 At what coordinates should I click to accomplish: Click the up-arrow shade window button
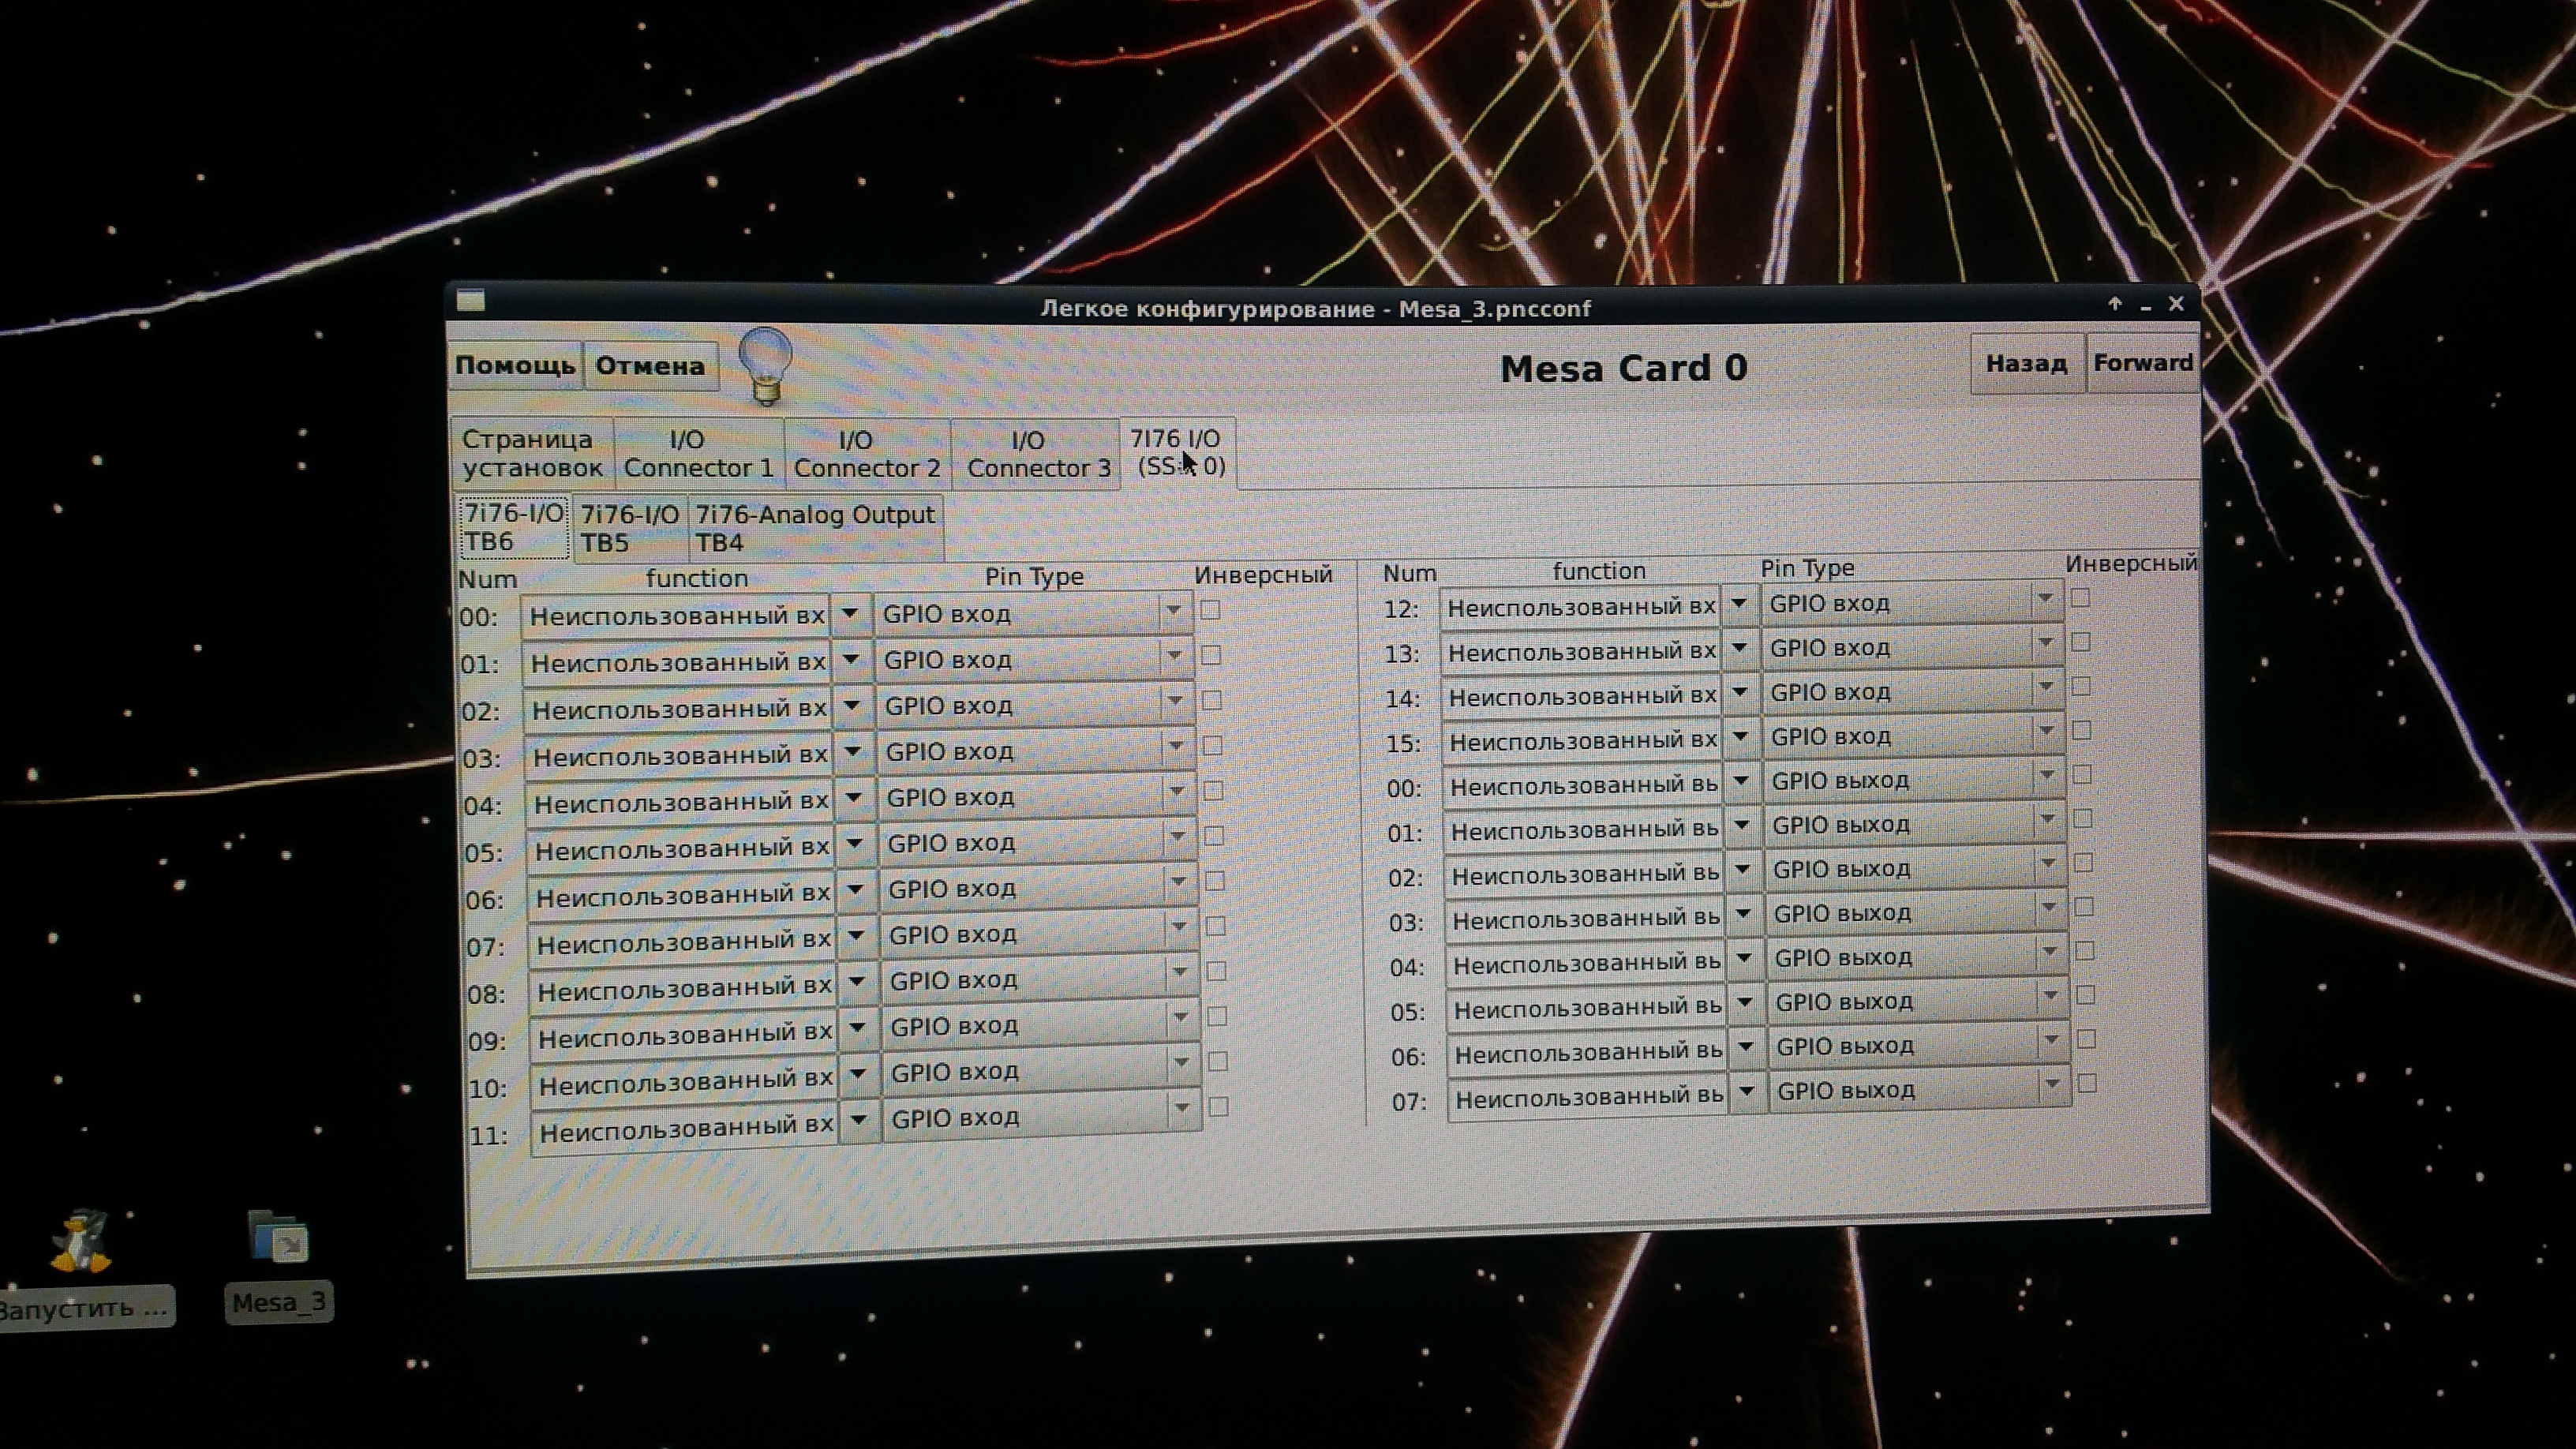(2114, 304)
